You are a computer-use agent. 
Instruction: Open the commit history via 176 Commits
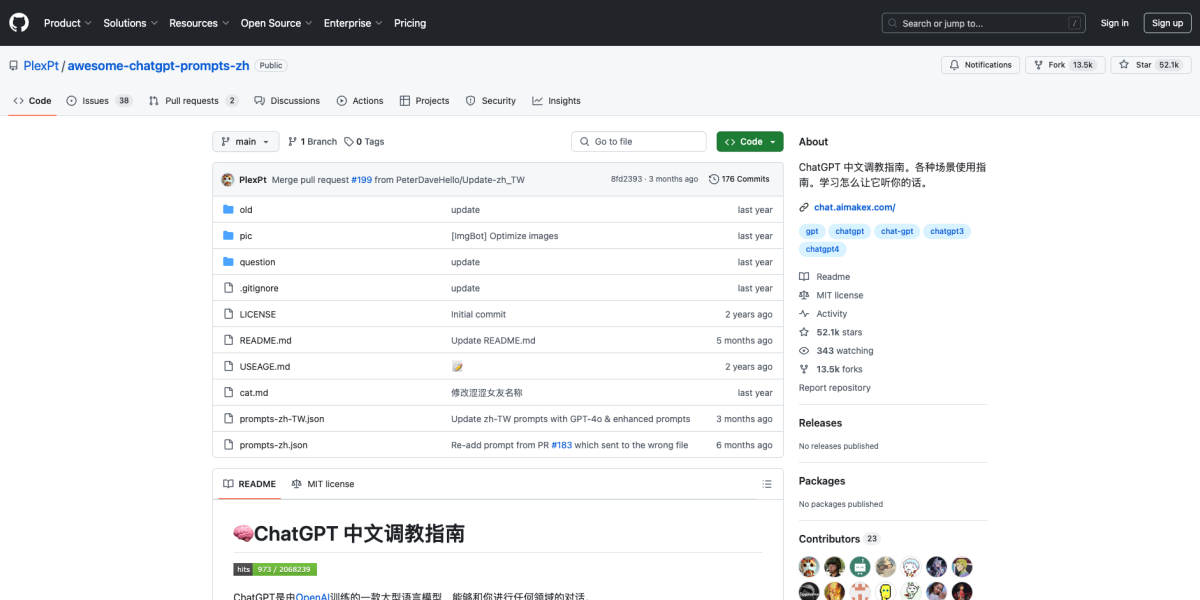click(x=740, y=178)
